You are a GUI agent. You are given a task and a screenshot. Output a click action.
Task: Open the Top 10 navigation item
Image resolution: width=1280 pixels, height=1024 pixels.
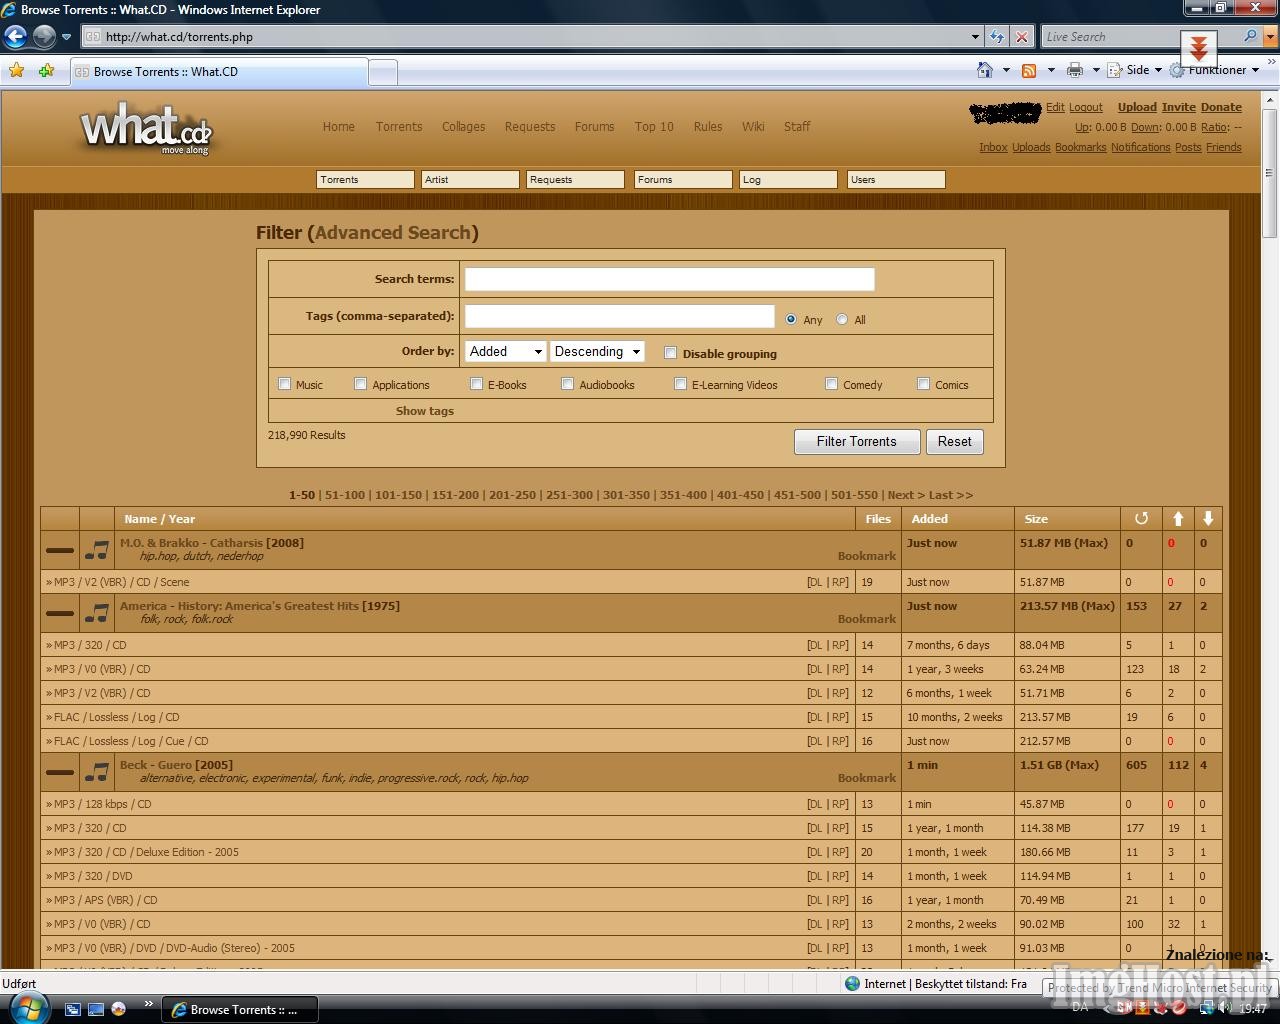[654, 127]
